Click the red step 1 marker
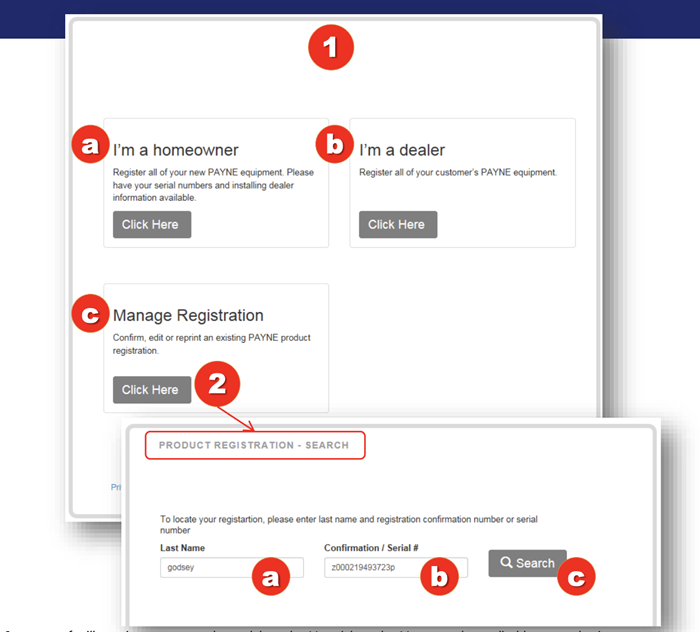 (331, 47)
